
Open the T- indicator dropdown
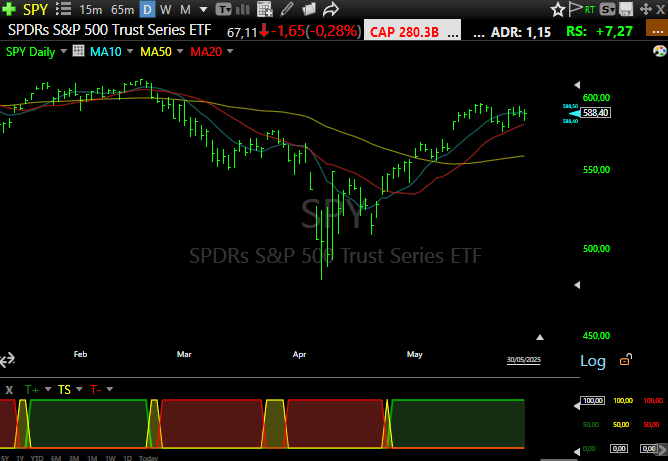[110, 389]
